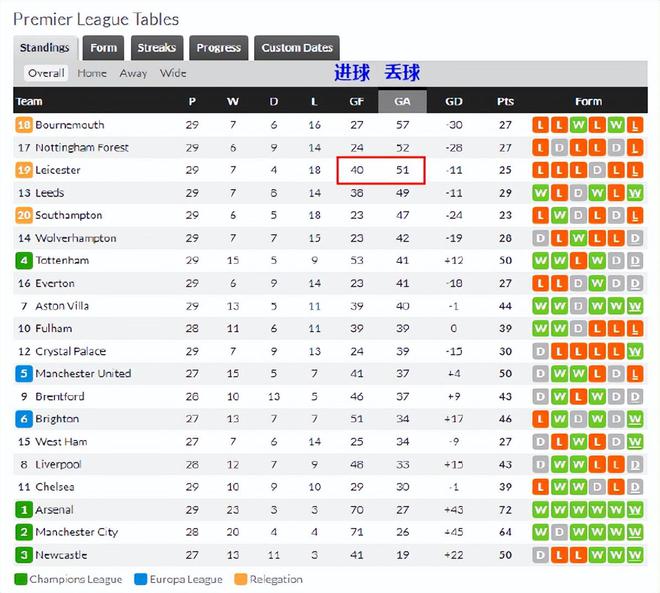The height and width of the screenshot is (593, 660).
Task: Switch to the Form tab
Action: [x=103, y=48]
